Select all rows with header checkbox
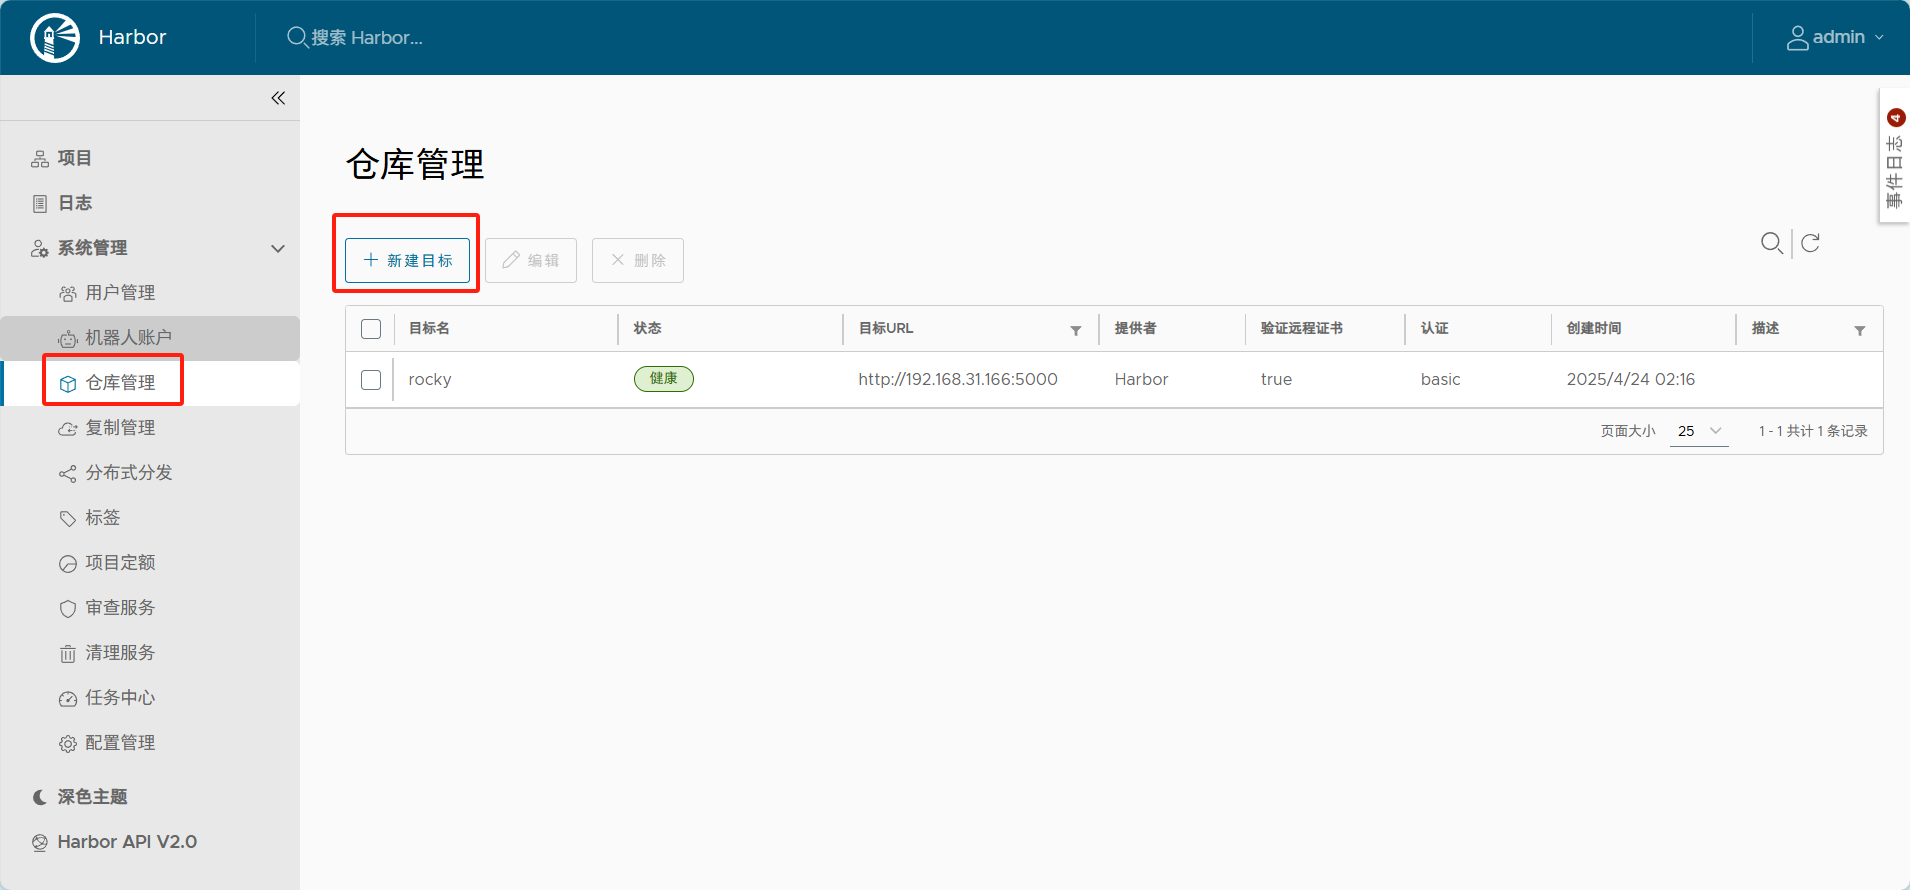The height and width of the screenshot is (890, 1910). pyautogui.click(x=371, y=329)
